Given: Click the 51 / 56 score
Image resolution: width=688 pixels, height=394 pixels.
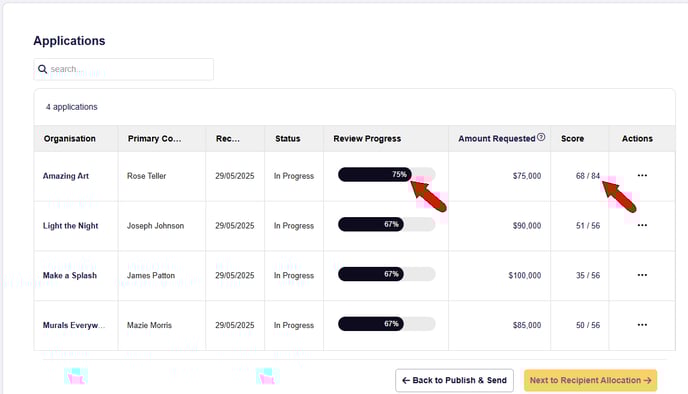Looking at the screenshot, I should [x=588, y=226].
